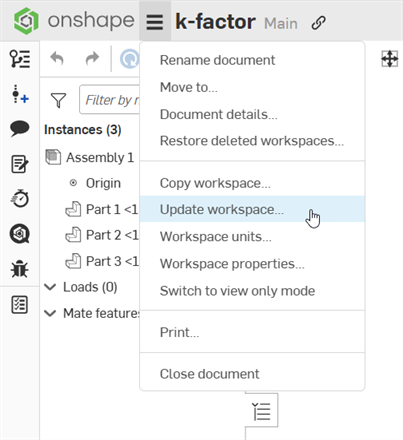Open the assembly list sidebar icon
Viewport: 403px width, 440px height.
[20, 59]
